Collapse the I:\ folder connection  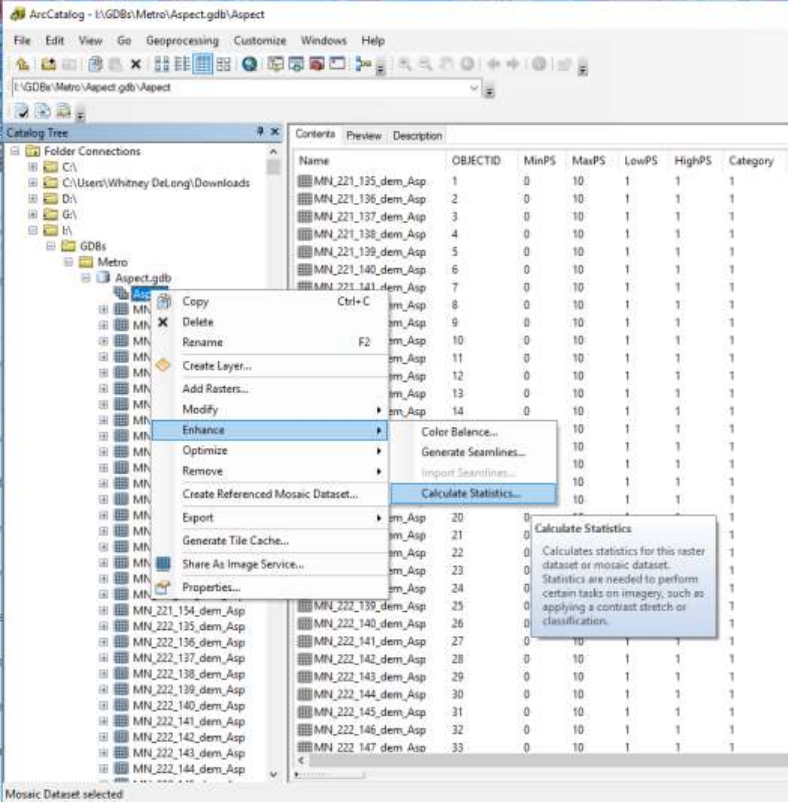coord(33,230)
